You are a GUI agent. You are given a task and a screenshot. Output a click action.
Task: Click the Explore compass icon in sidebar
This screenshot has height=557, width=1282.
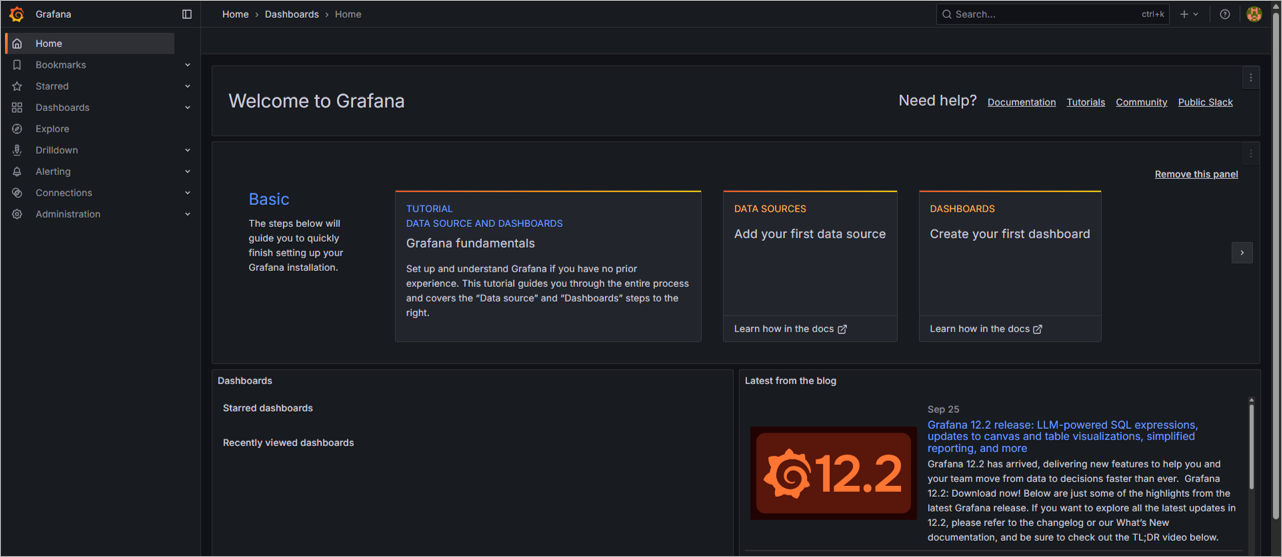click(x=17, y=129)
